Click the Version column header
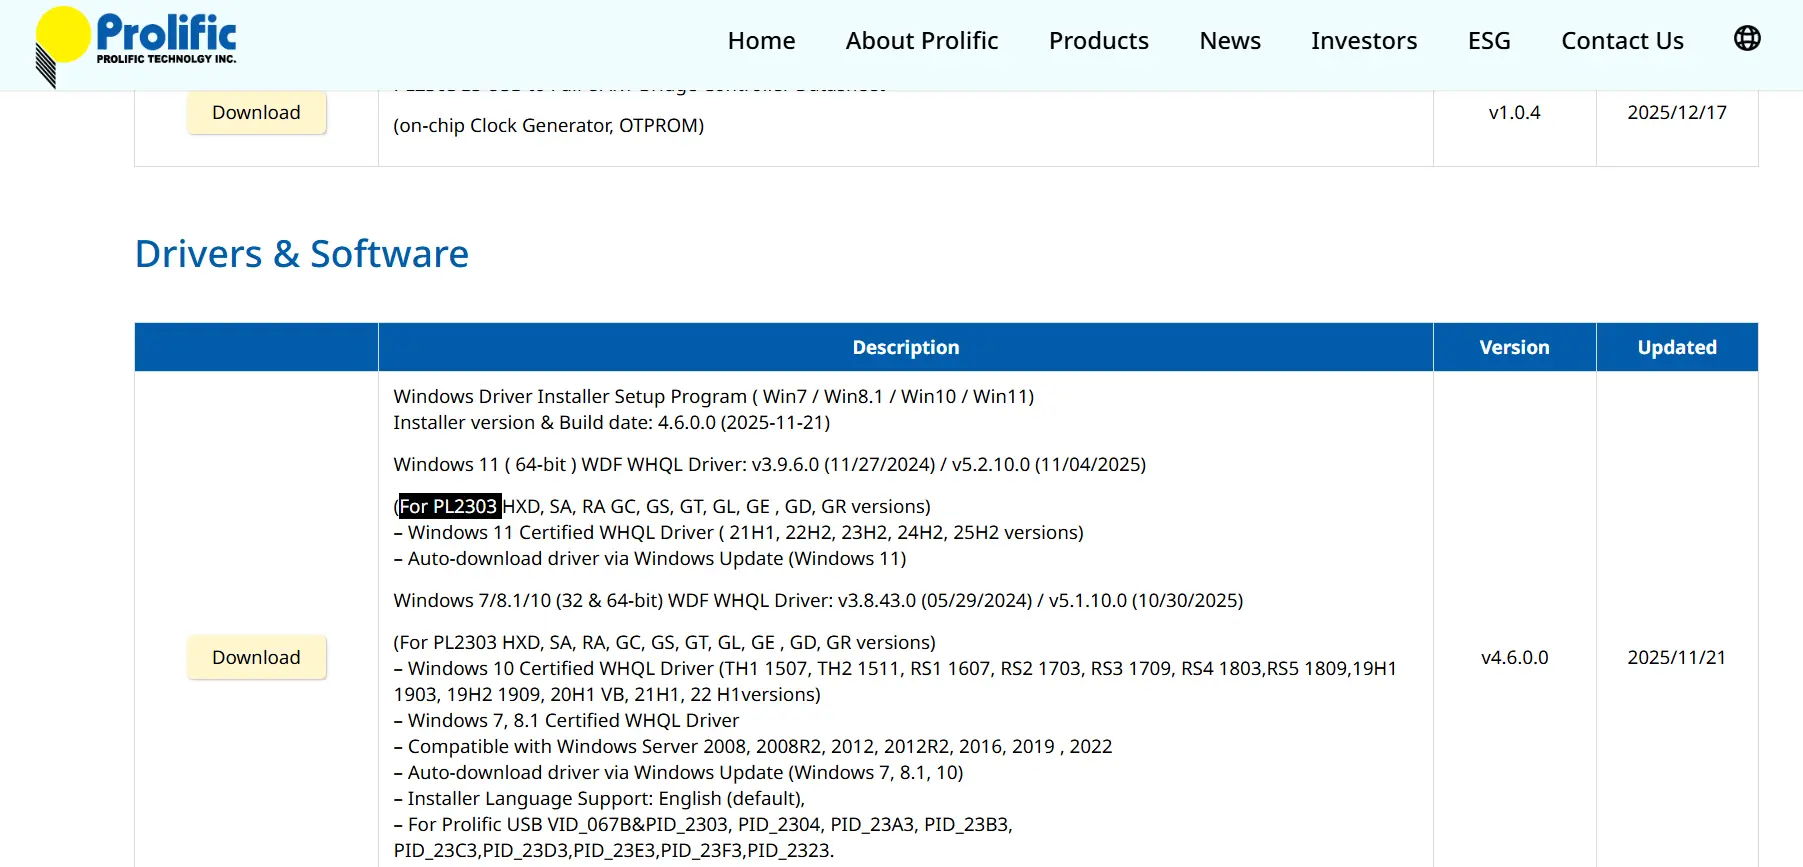This screenshot has height=867, width=1803. pos(1514,347)
